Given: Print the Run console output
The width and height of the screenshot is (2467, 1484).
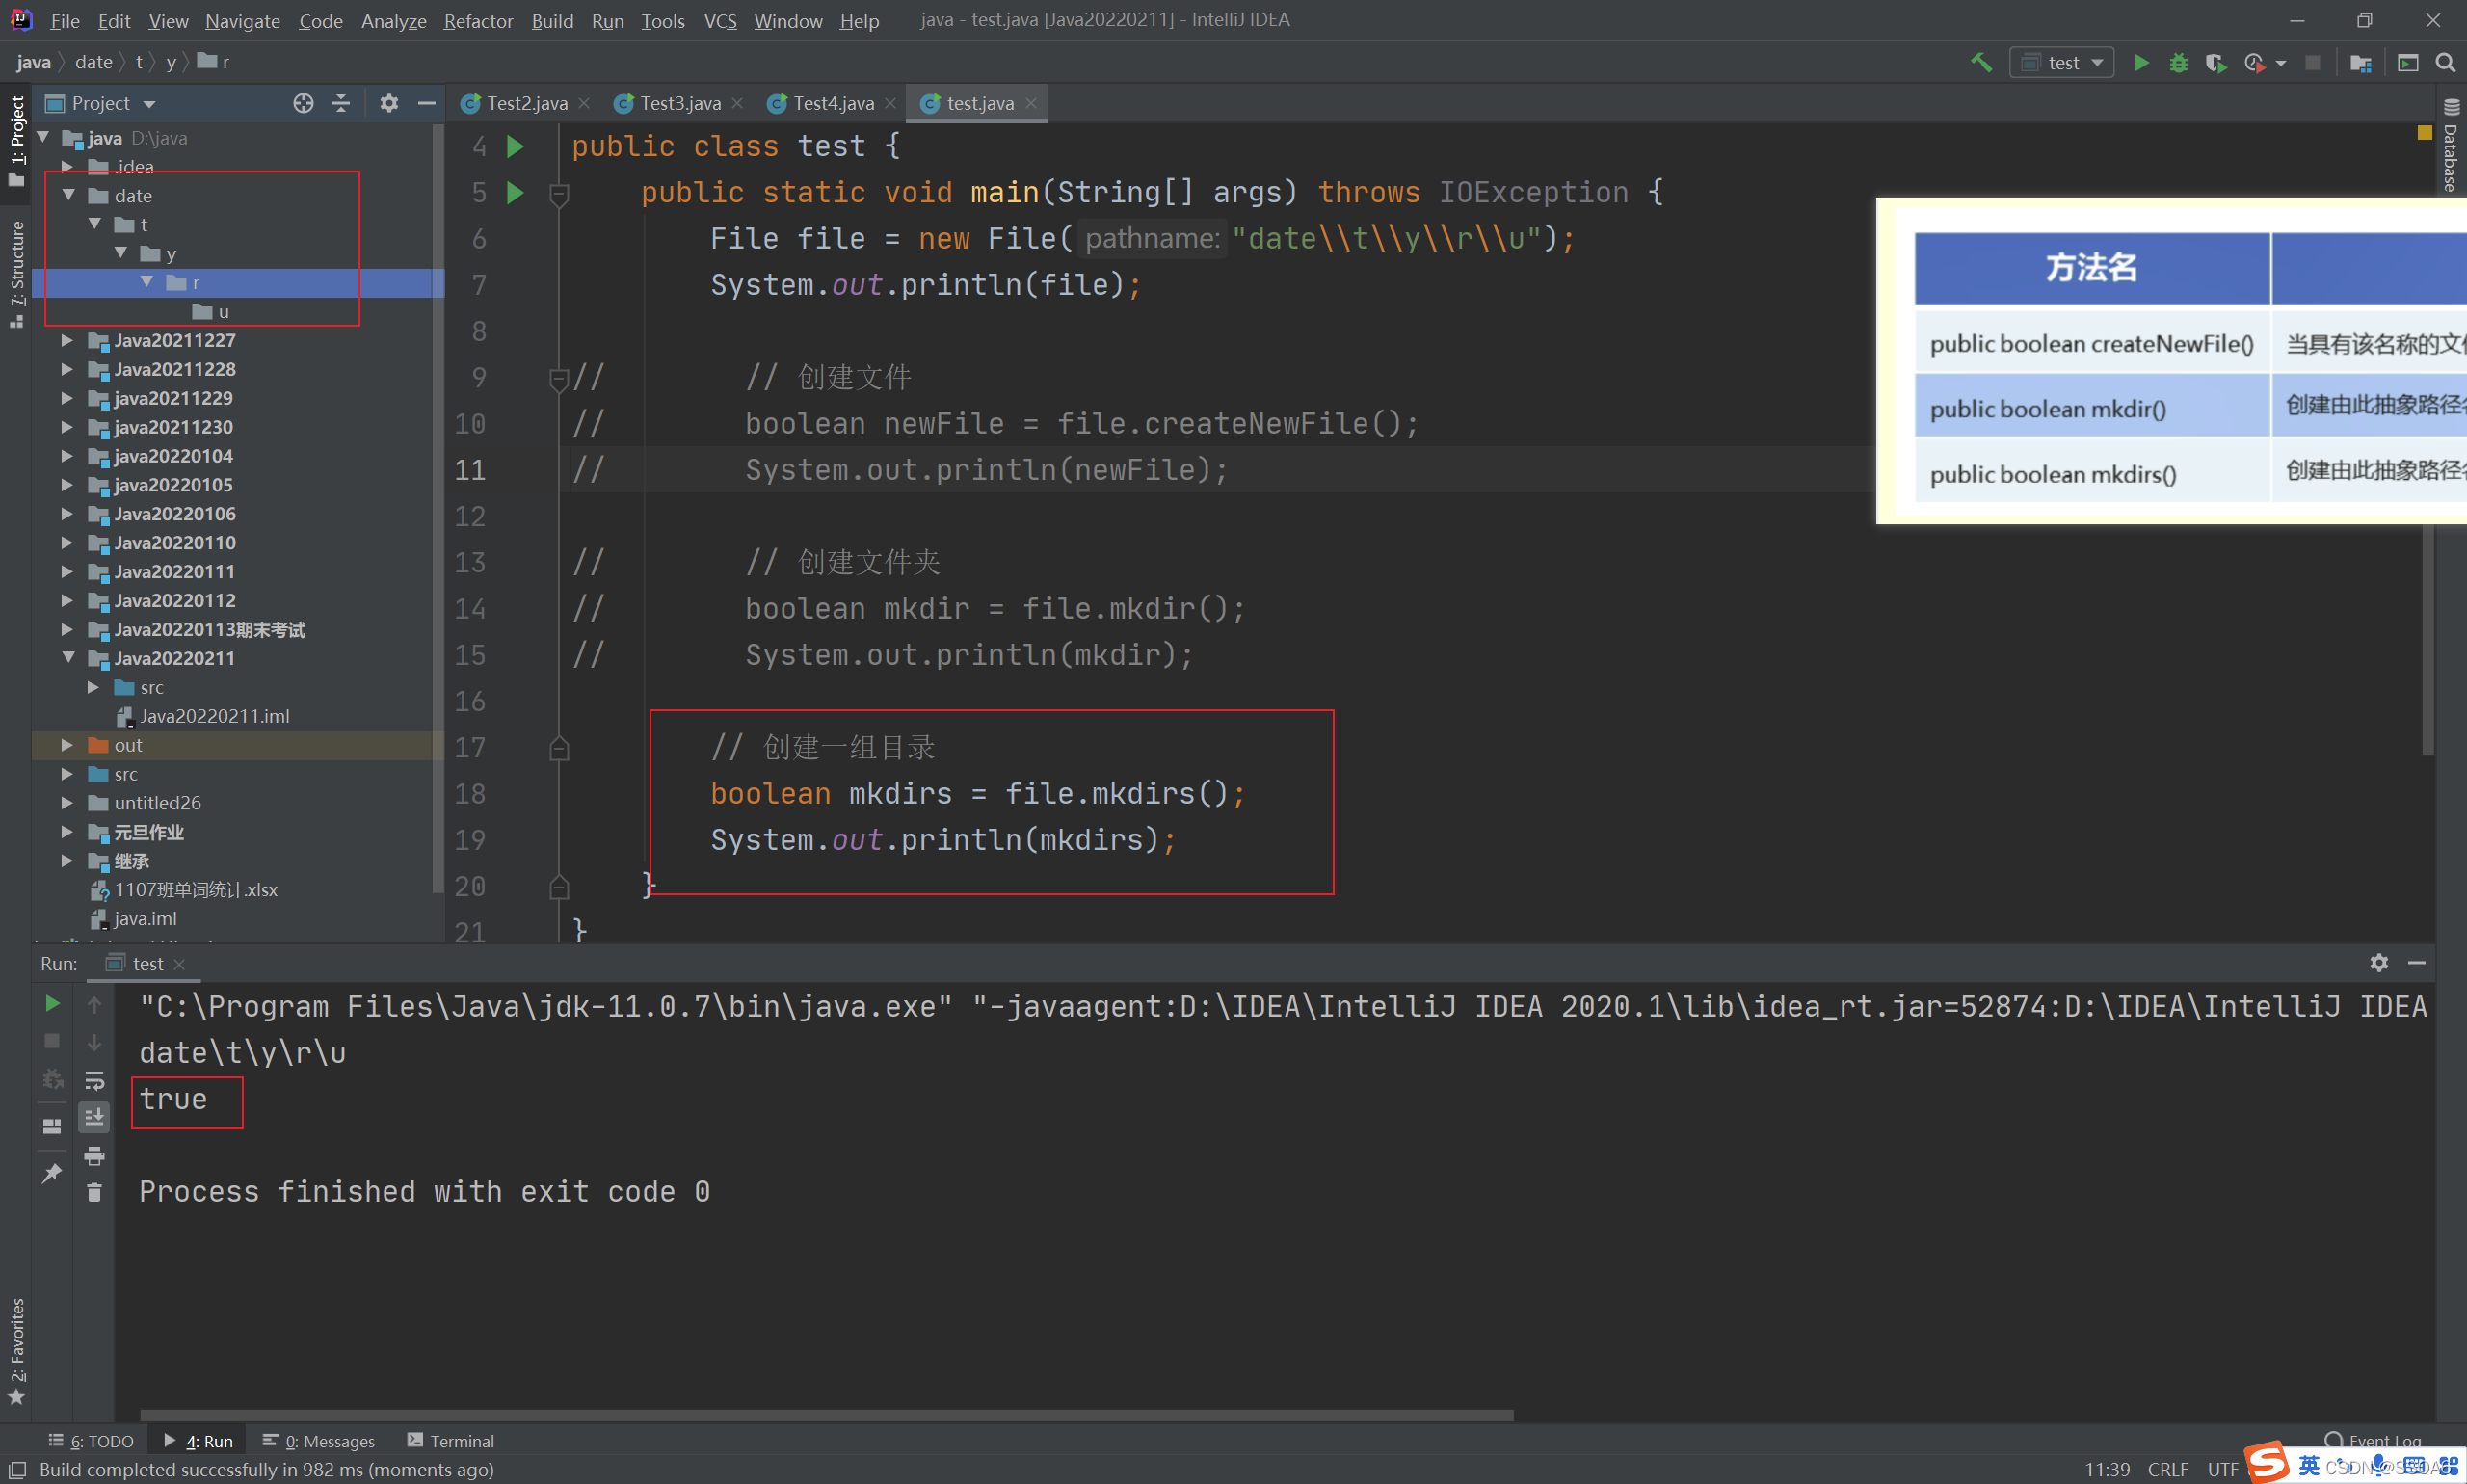Looking at the screenshot, I should [x=94, y=1156].
